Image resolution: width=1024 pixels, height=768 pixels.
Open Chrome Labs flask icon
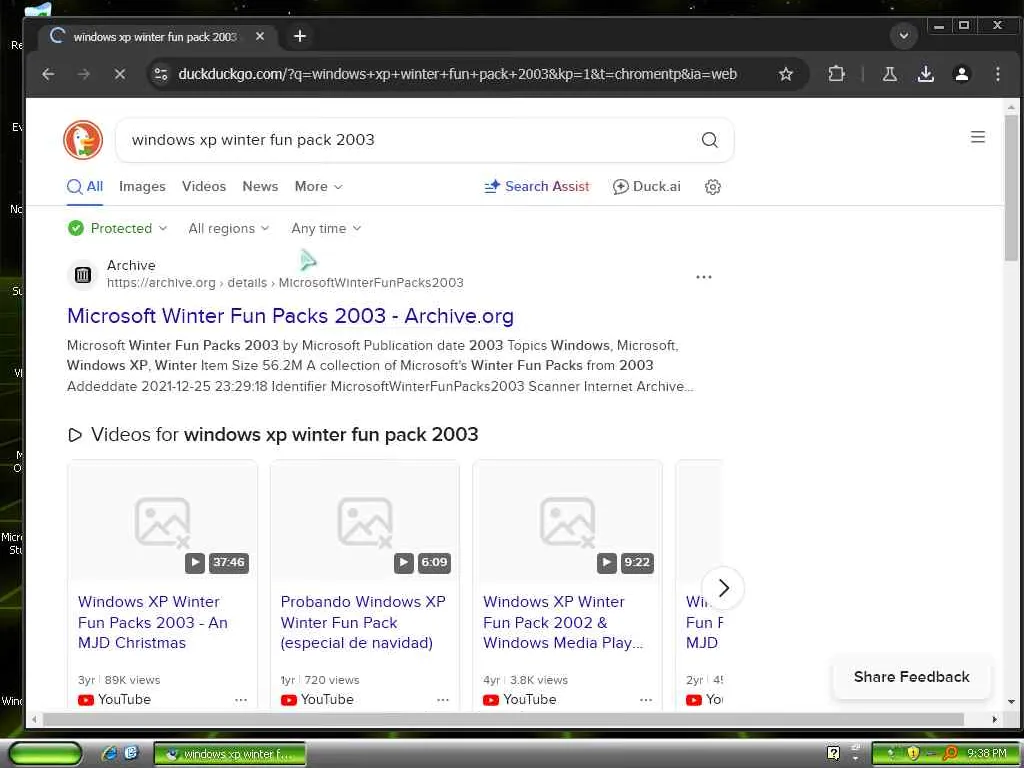point(889,74)
